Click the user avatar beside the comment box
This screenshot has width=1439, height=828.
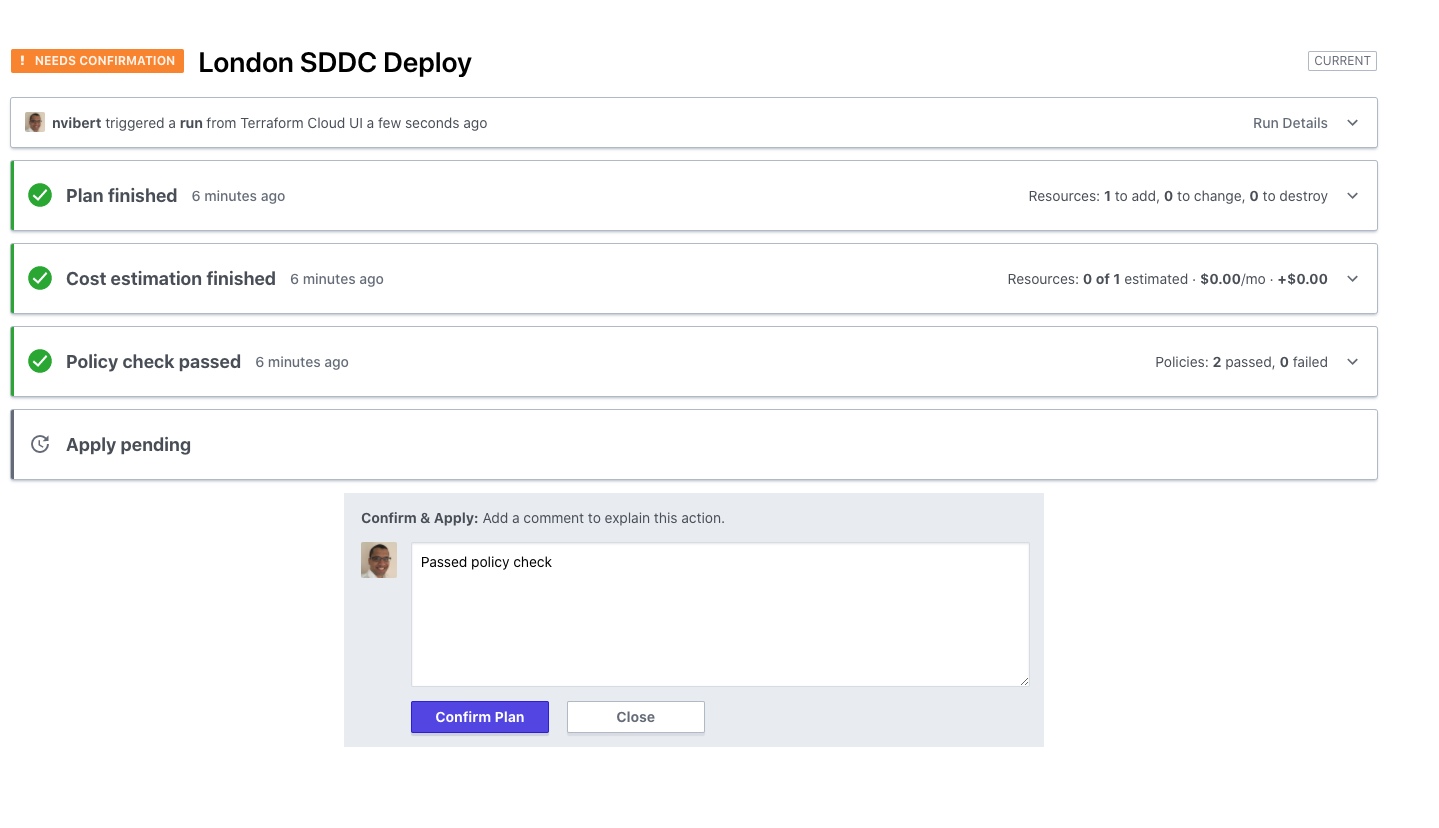click(379, 560)
